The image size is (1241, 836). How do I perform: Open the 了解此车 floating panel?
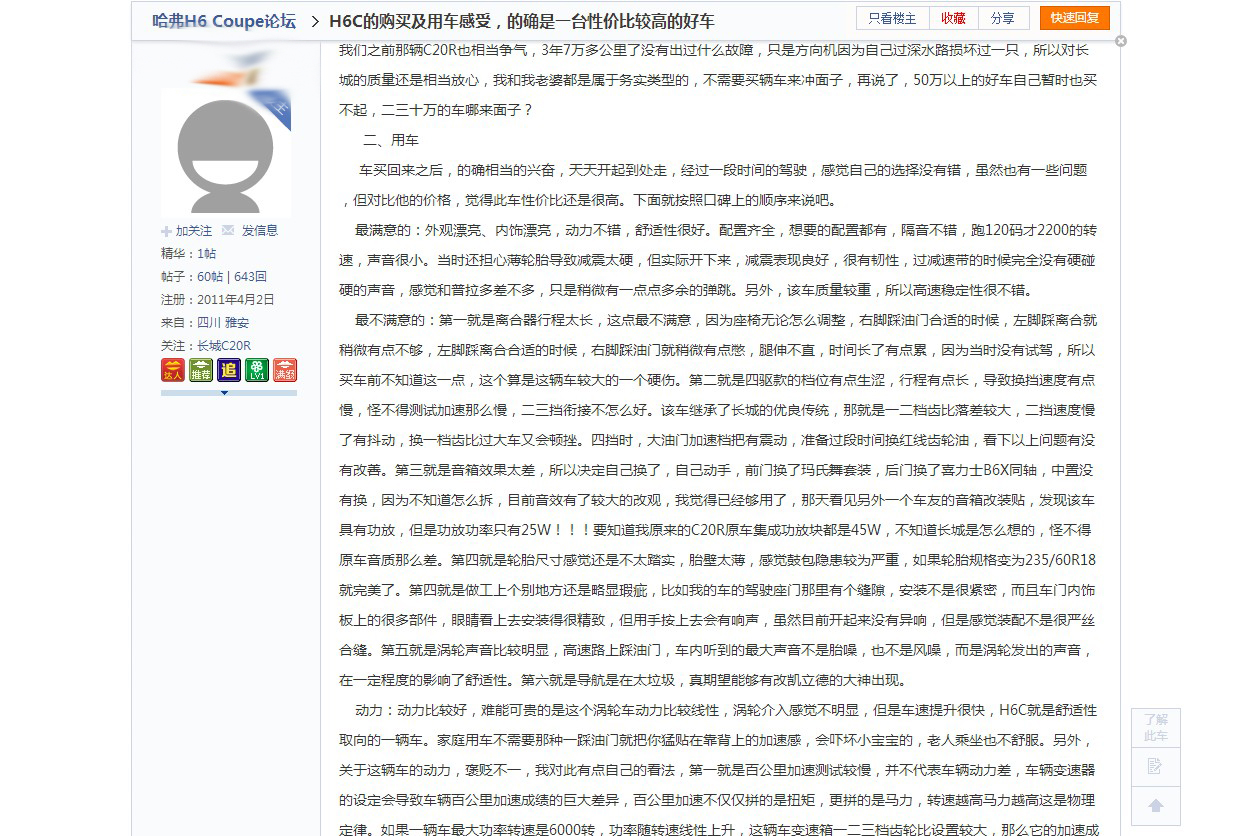(x=1156, y=725)
